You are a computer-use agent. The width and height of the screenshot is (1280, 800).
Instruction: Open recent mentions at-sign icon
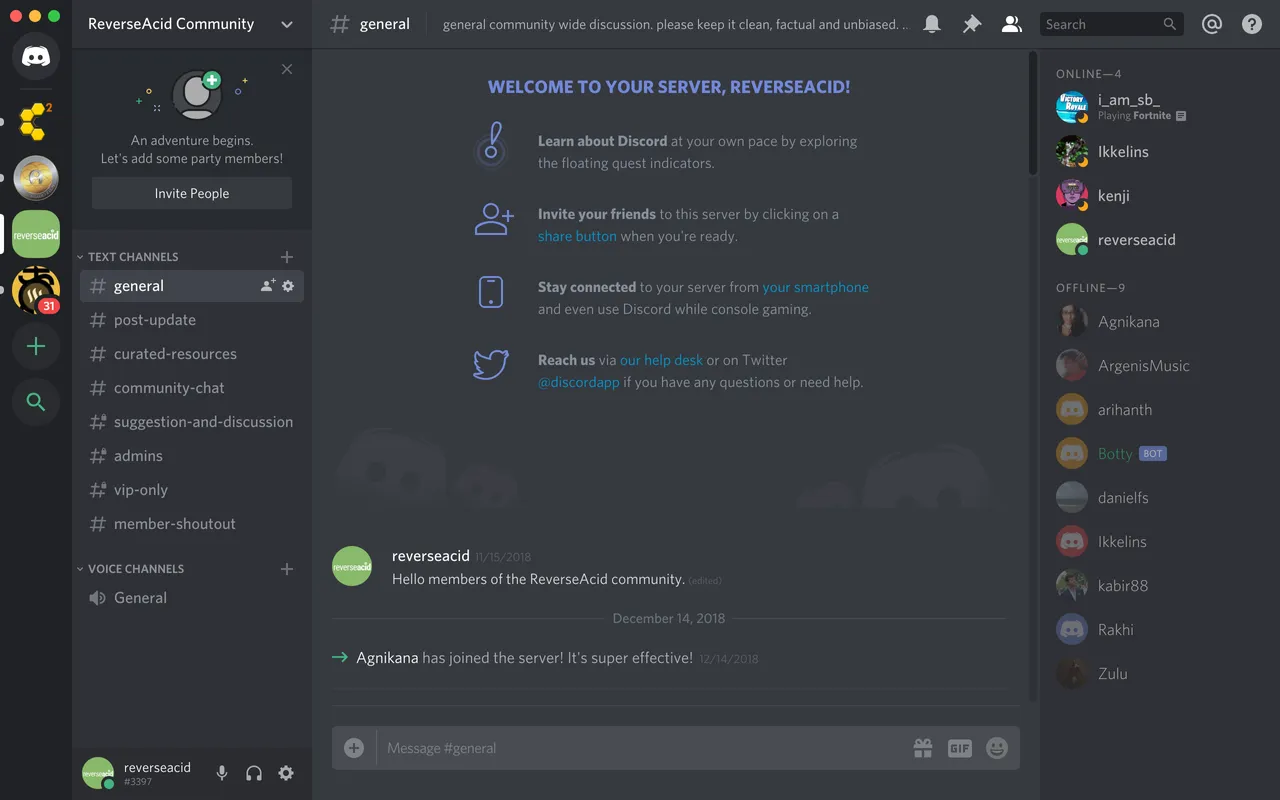click(1212, 24)
